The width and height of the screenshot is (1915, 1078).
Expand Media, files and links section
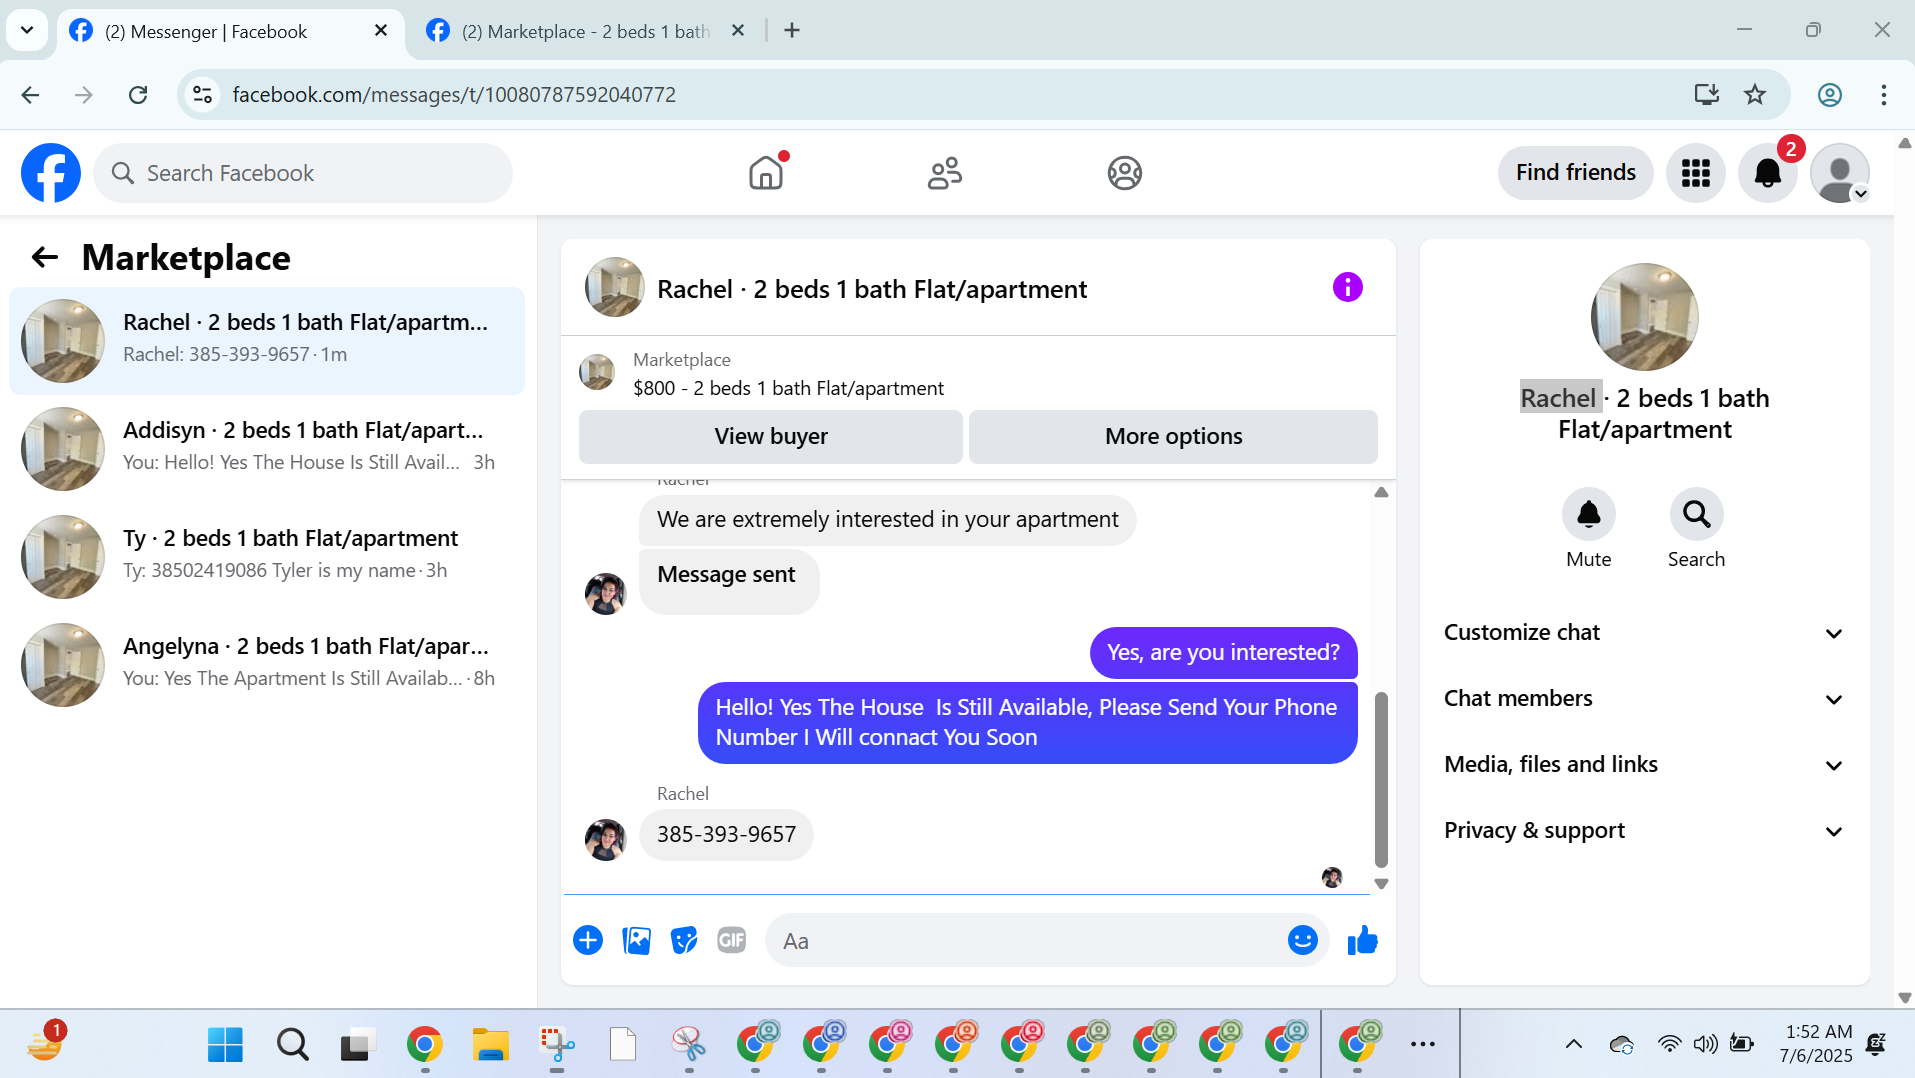coord(1645,765)
